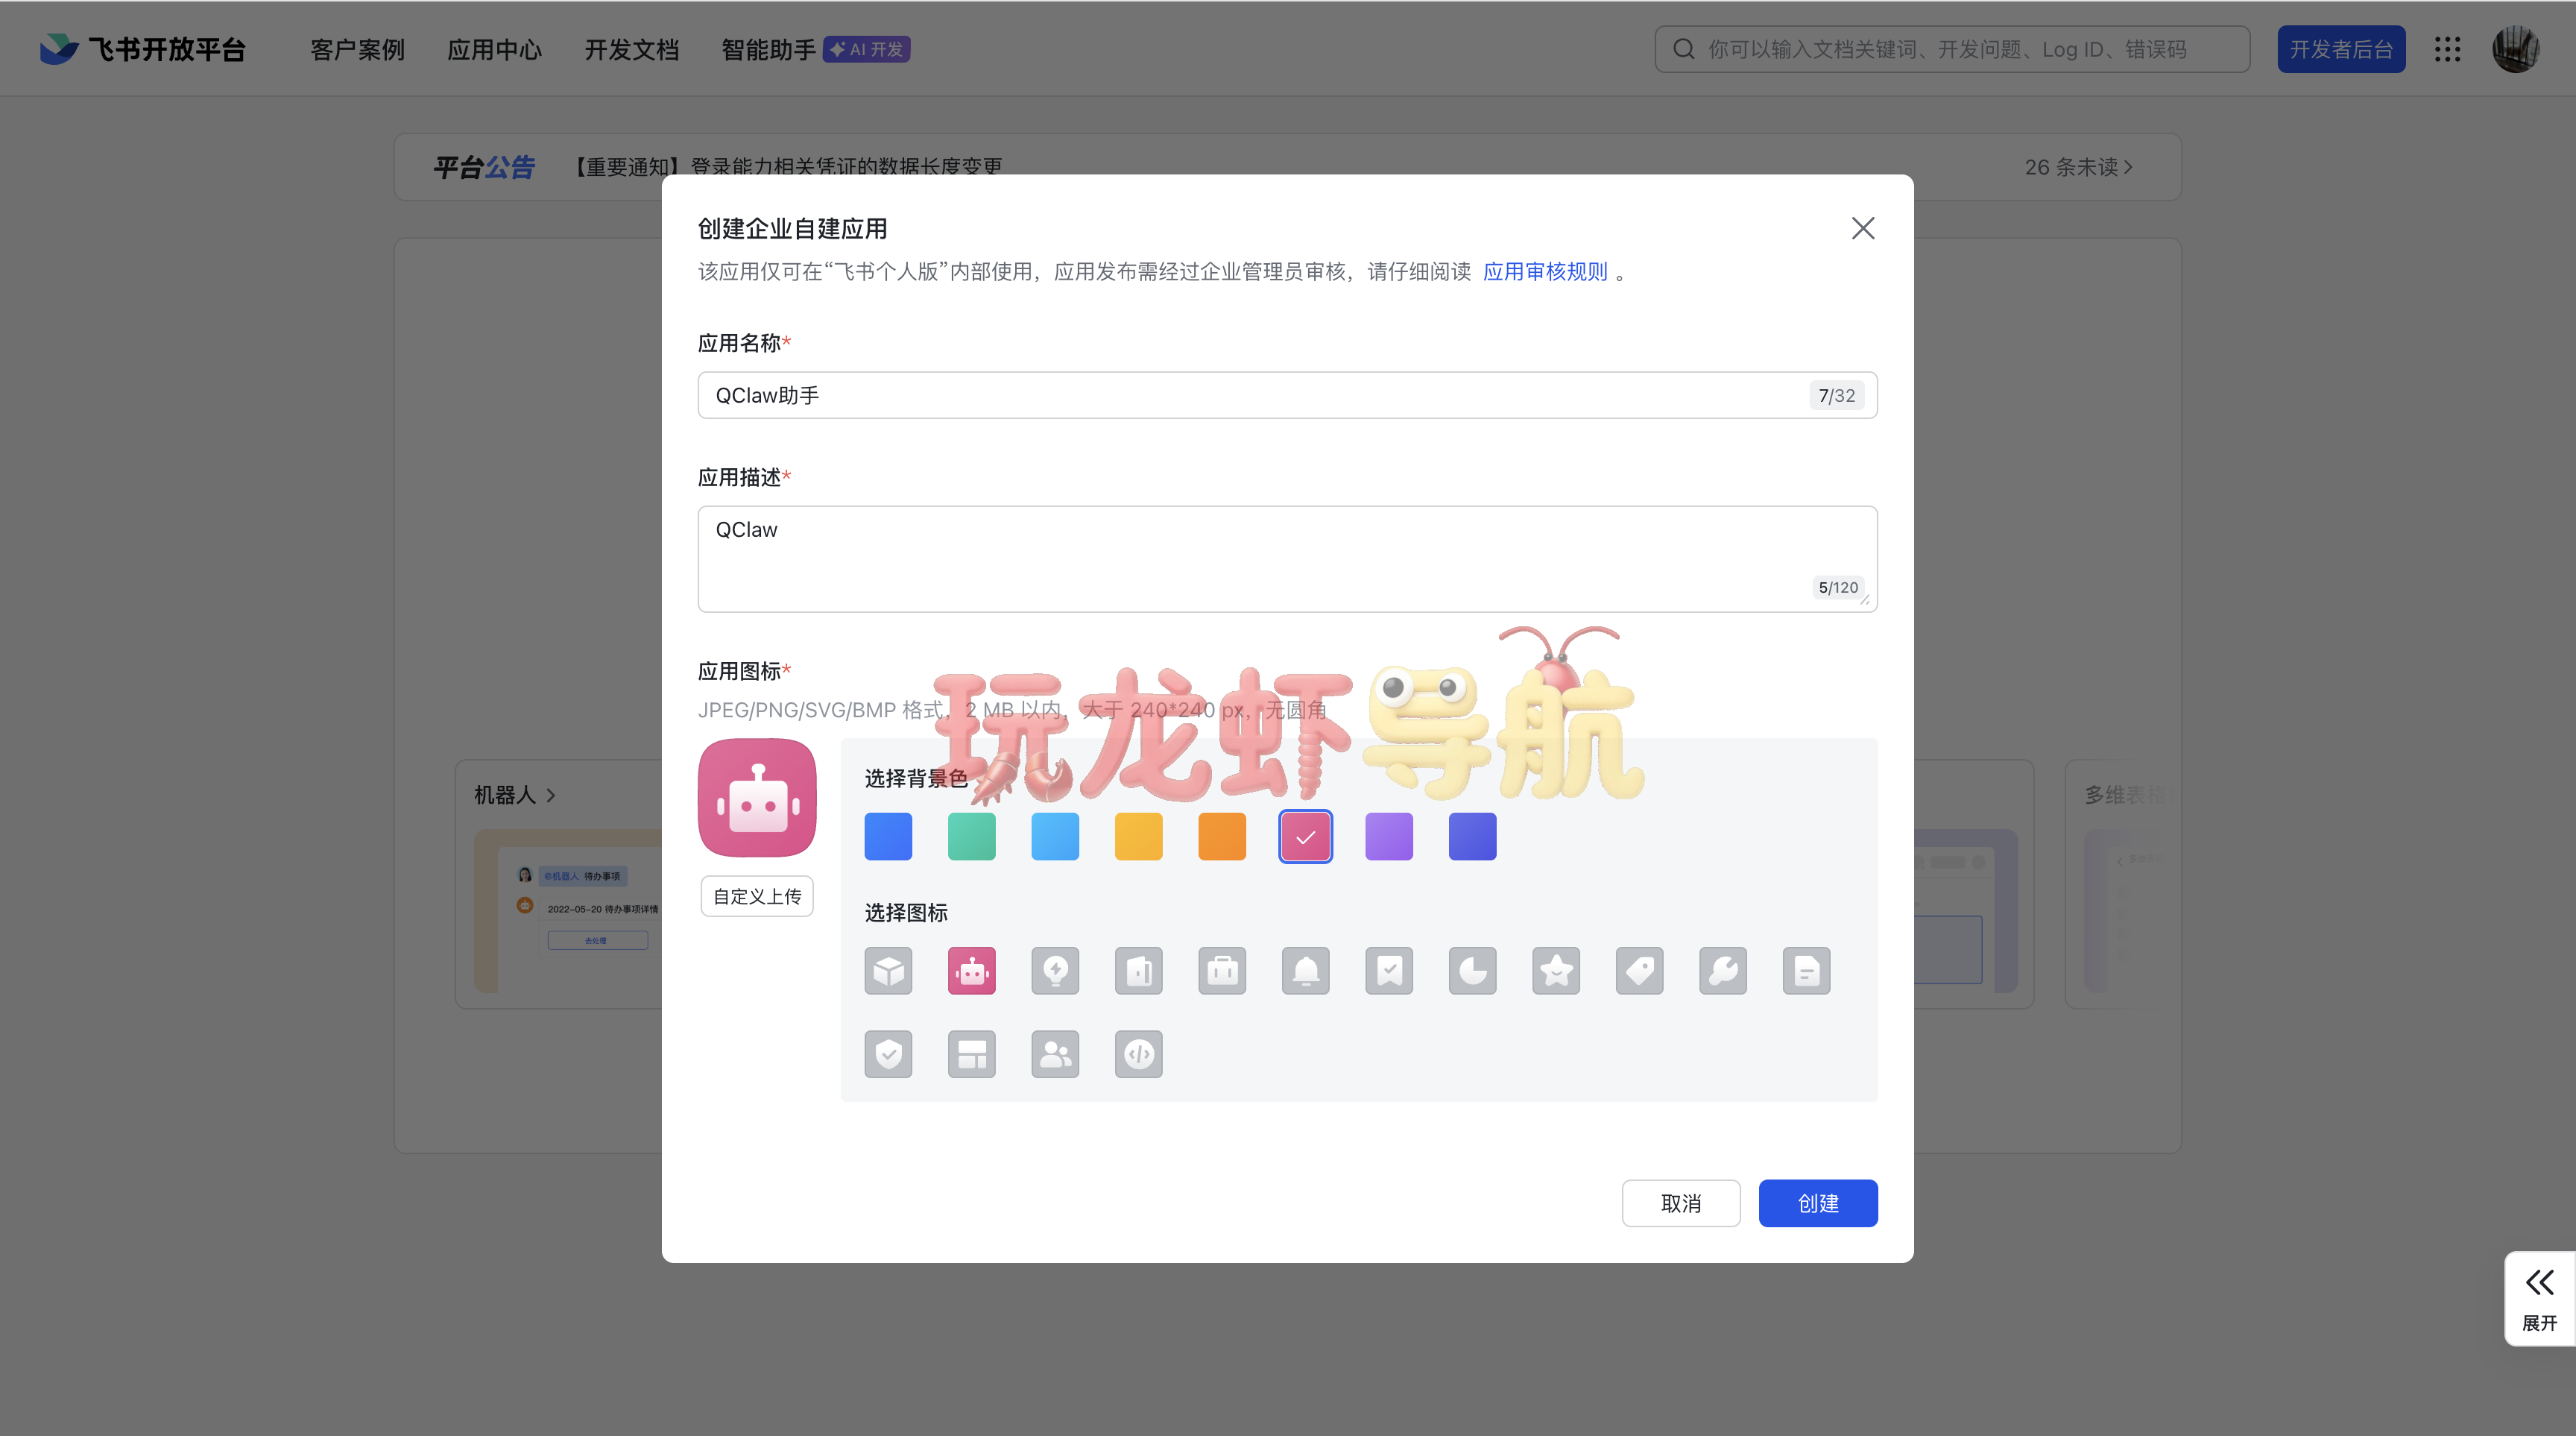Click the 取消 button

click(1681, 1203)
